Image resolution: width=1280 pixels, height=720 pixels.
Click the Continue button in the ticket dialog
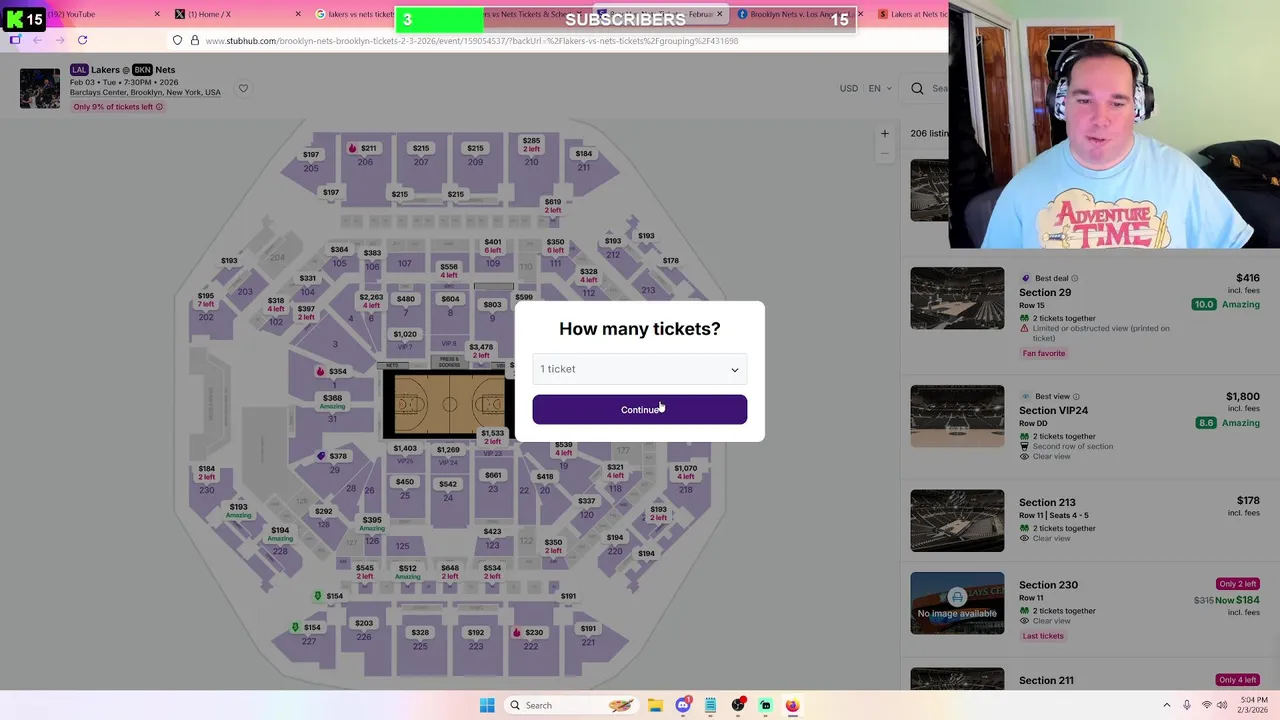pos(639,409)
